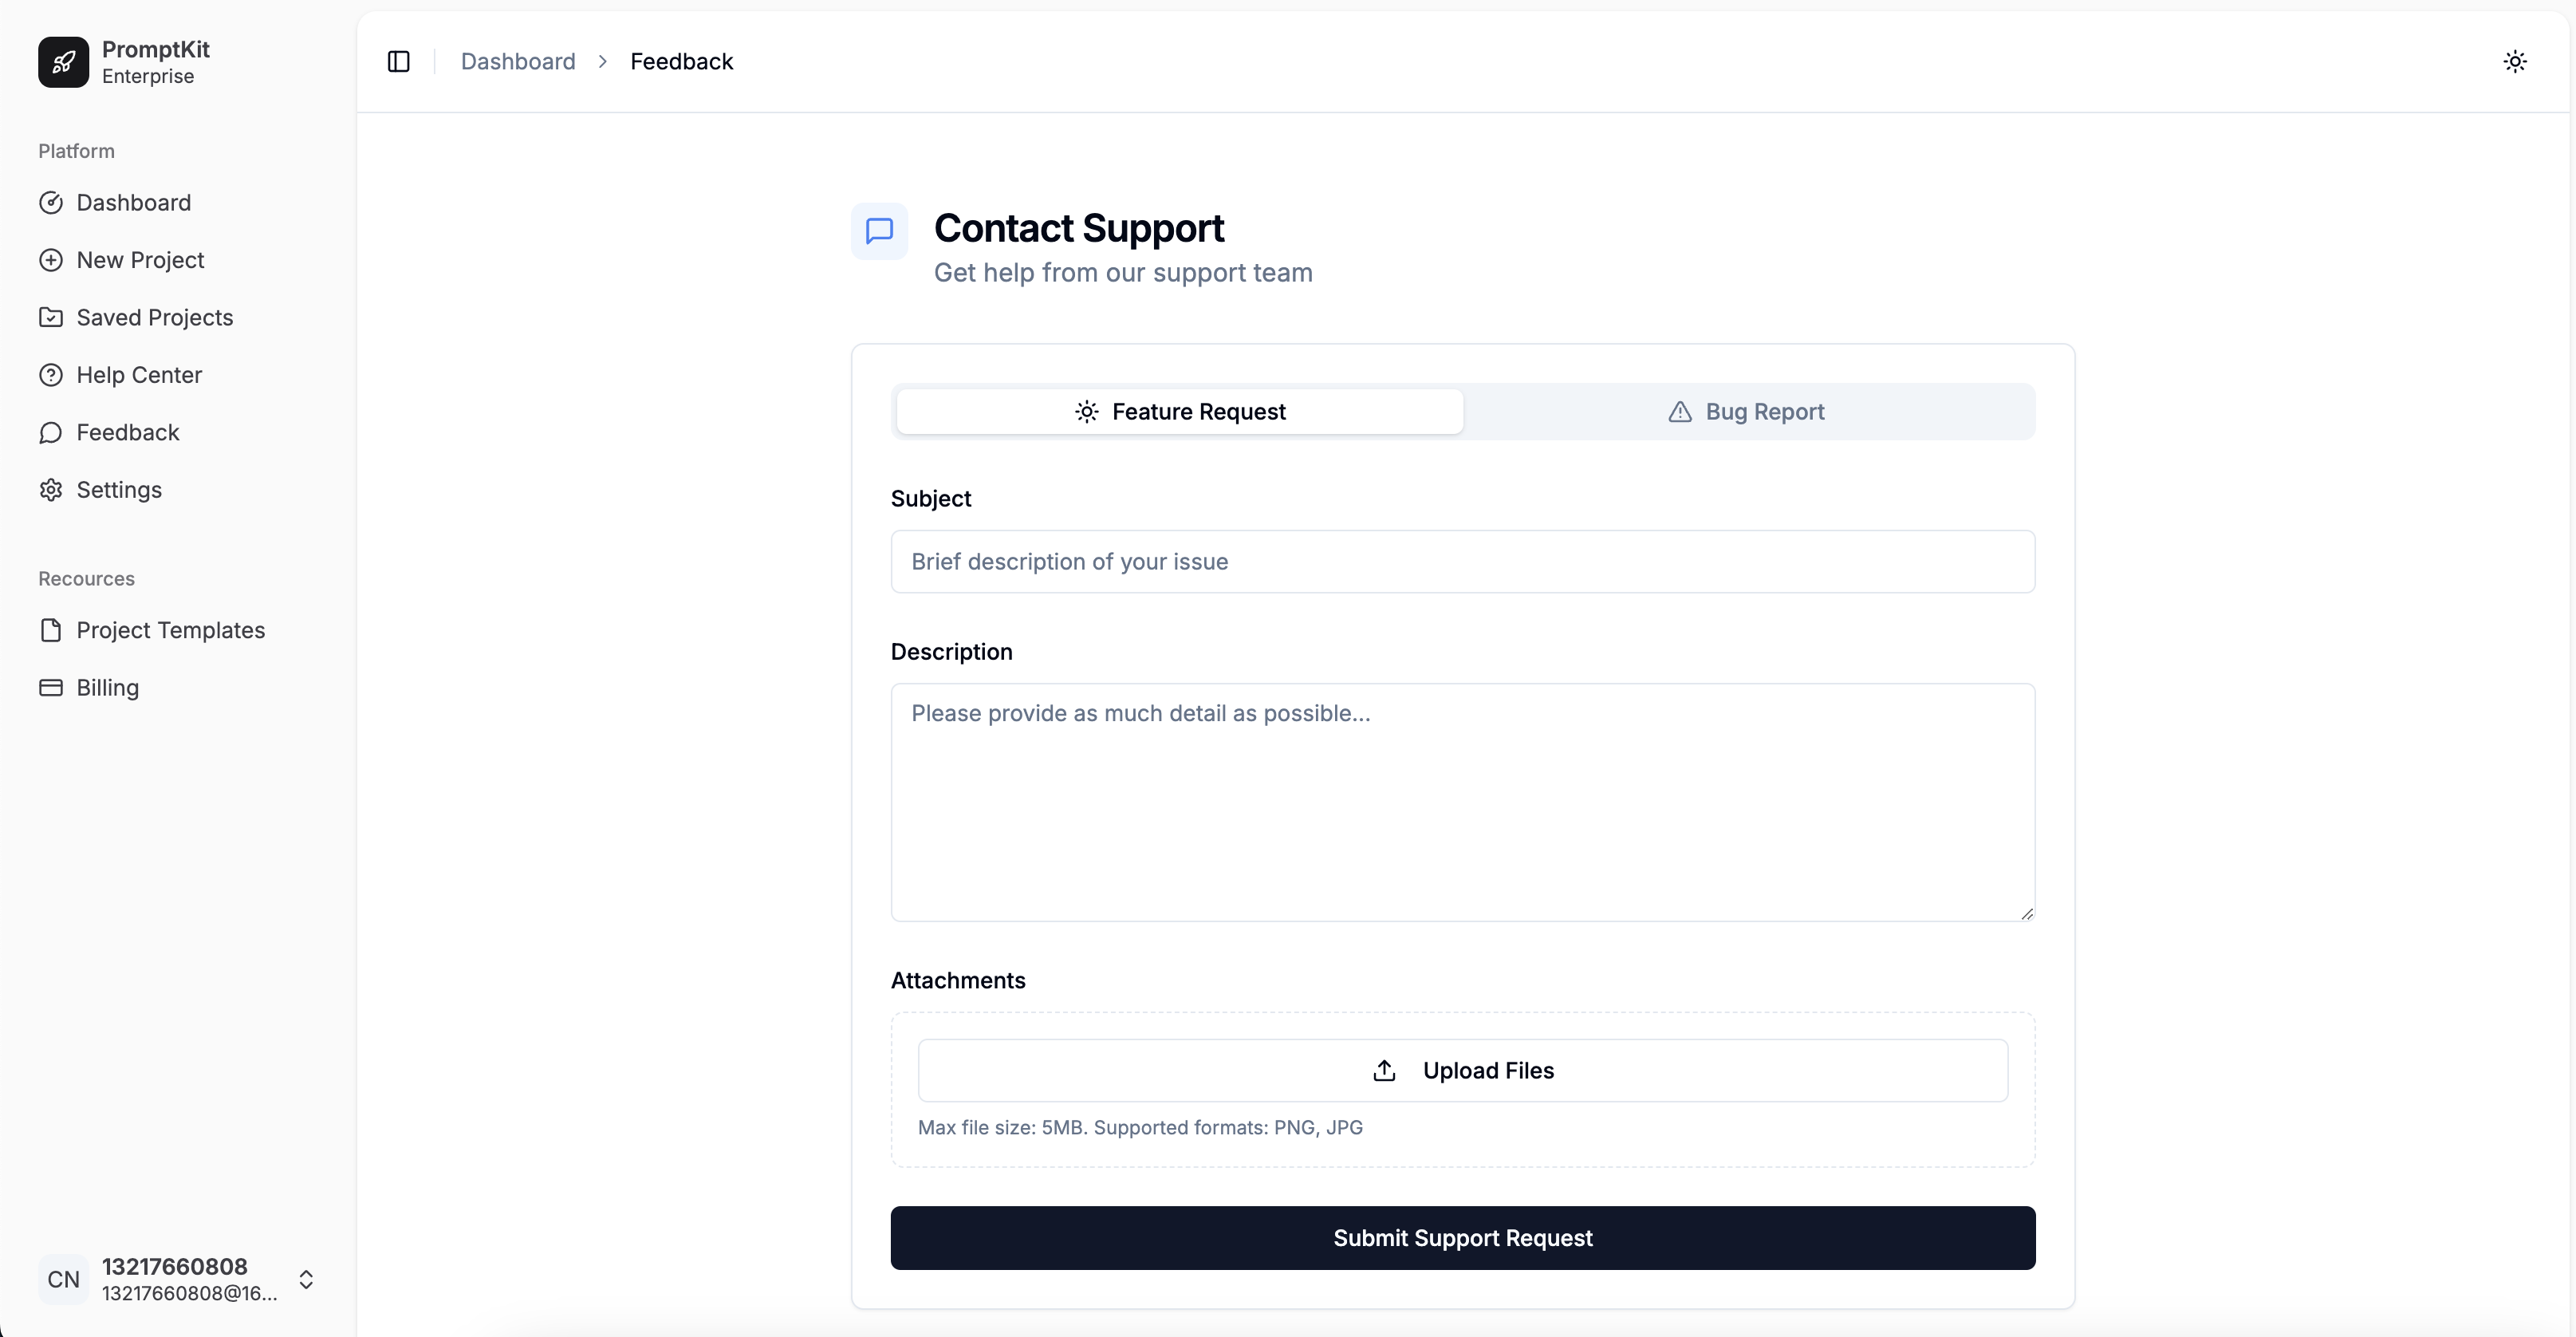Click Upload Files button

[x=1463, y=1070]
